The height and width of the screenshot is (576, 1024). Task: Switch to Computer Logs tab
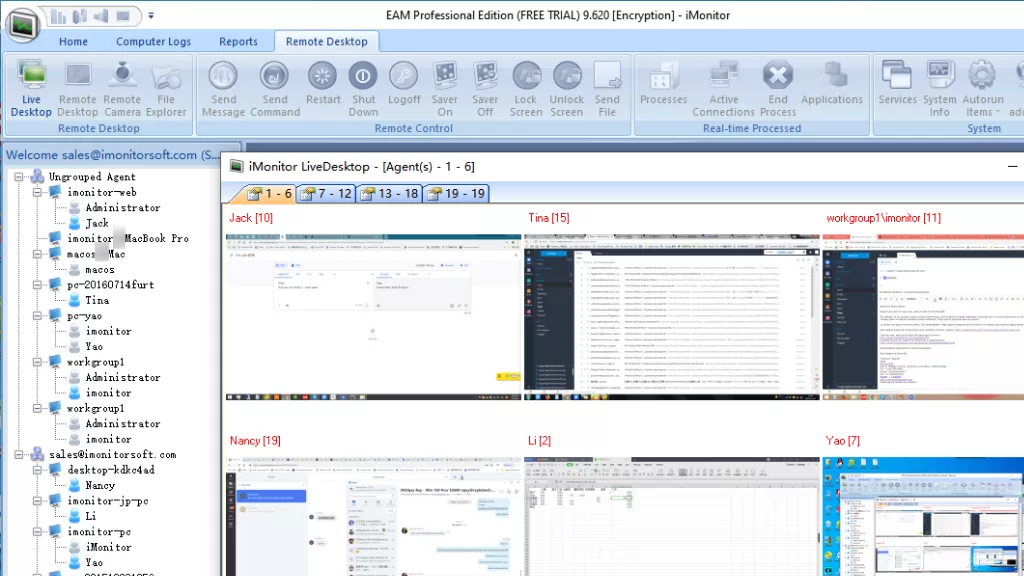(153, 41)
